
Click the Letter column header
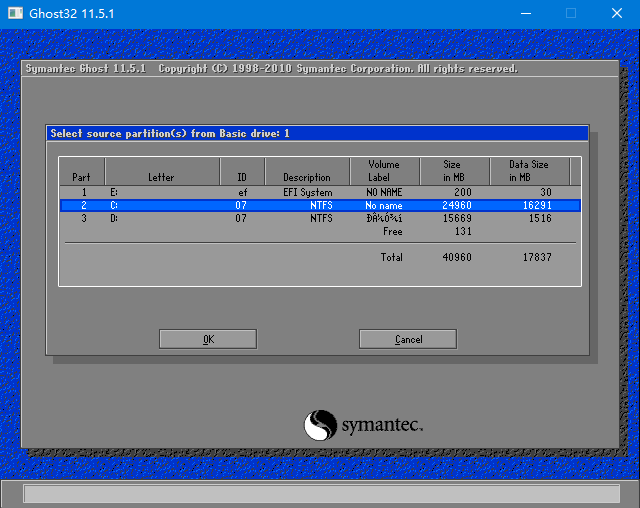[x=161, y=171]
